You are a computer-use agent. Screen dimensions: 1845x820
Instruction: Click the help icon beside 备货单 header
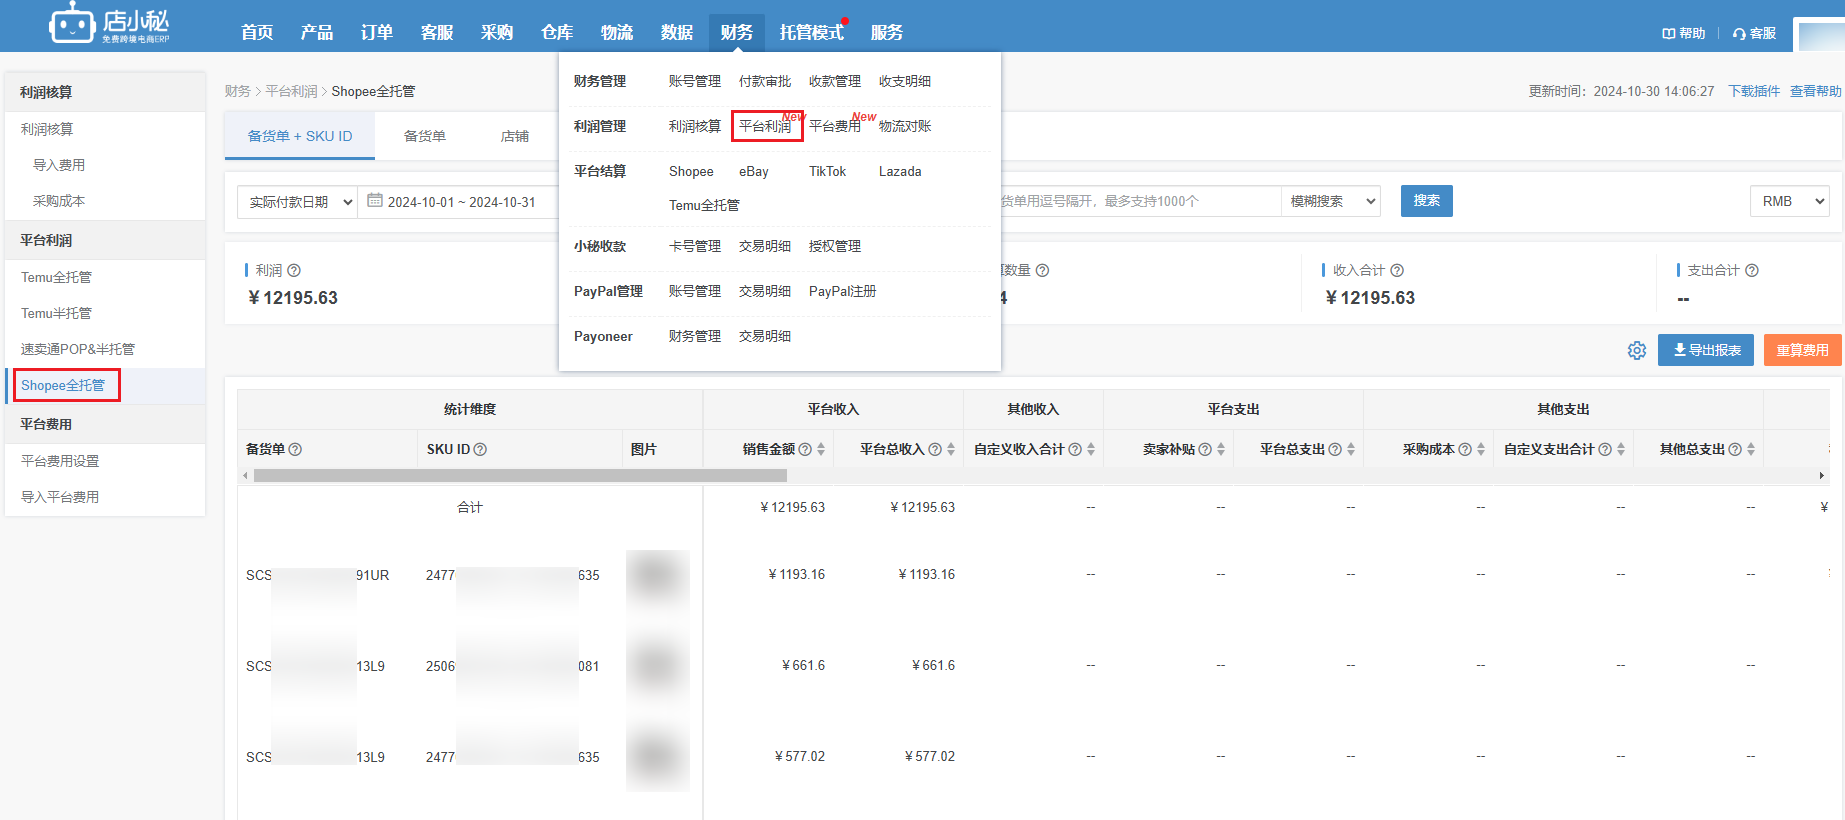click(x=295, y=449)
